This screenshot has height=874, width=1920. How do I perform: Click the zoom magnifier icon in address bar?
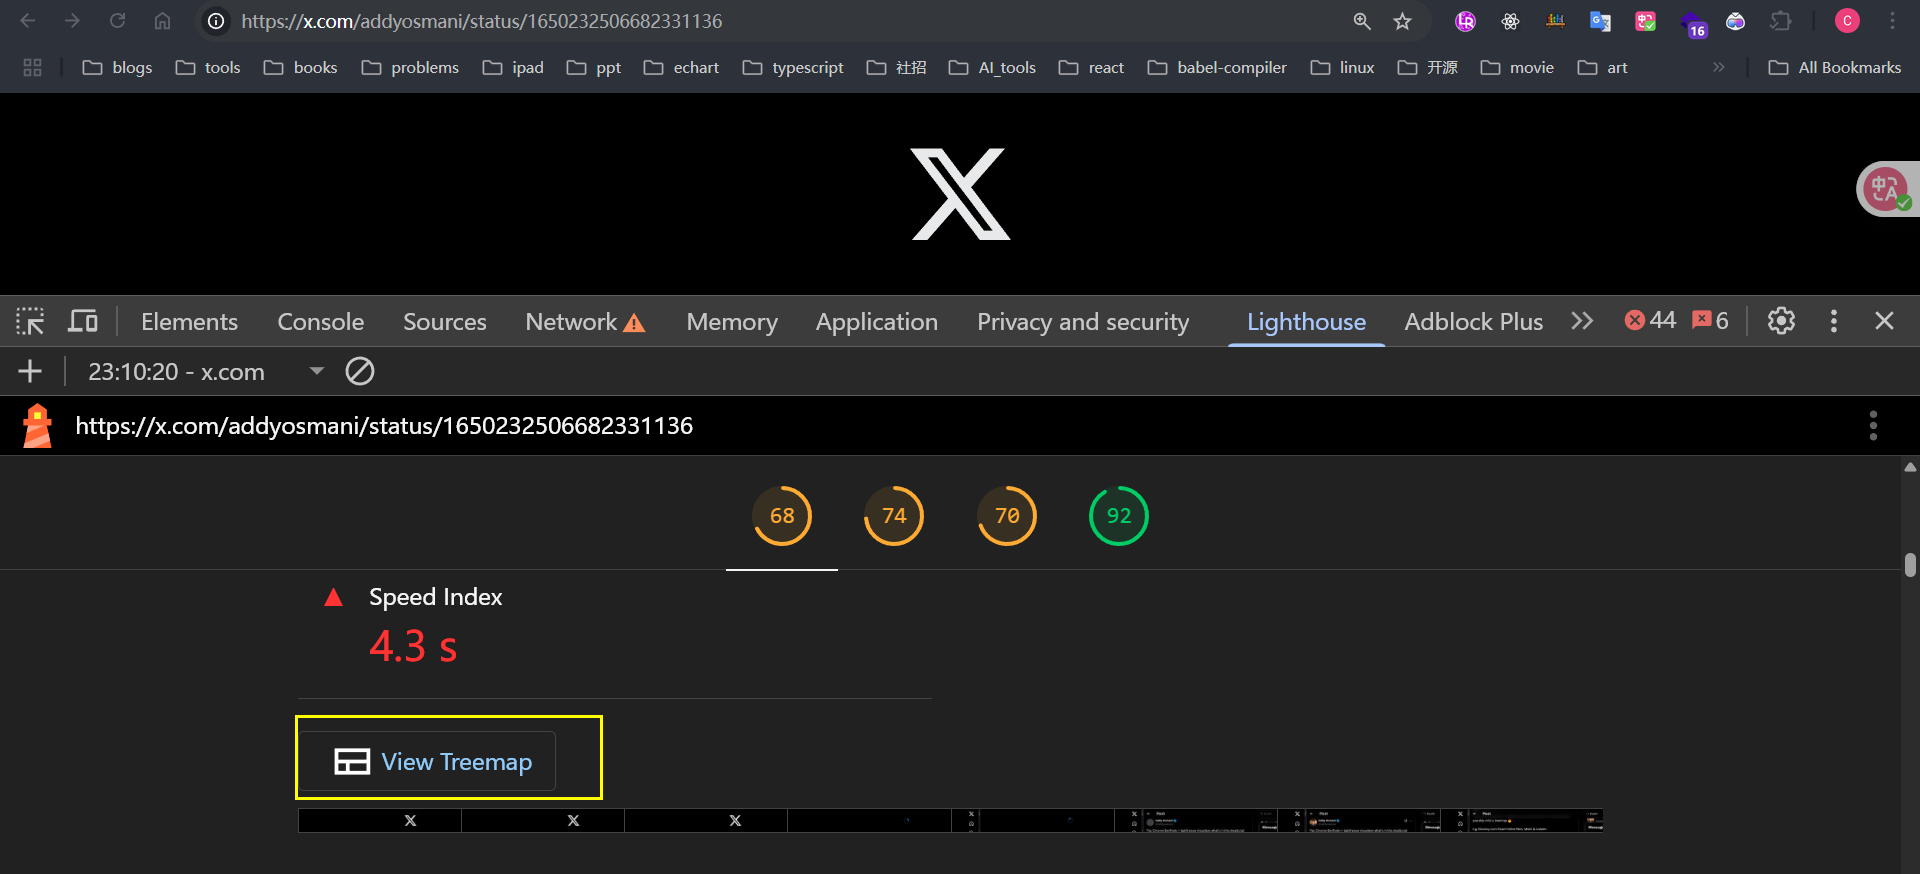click(x=1361, y=21)
